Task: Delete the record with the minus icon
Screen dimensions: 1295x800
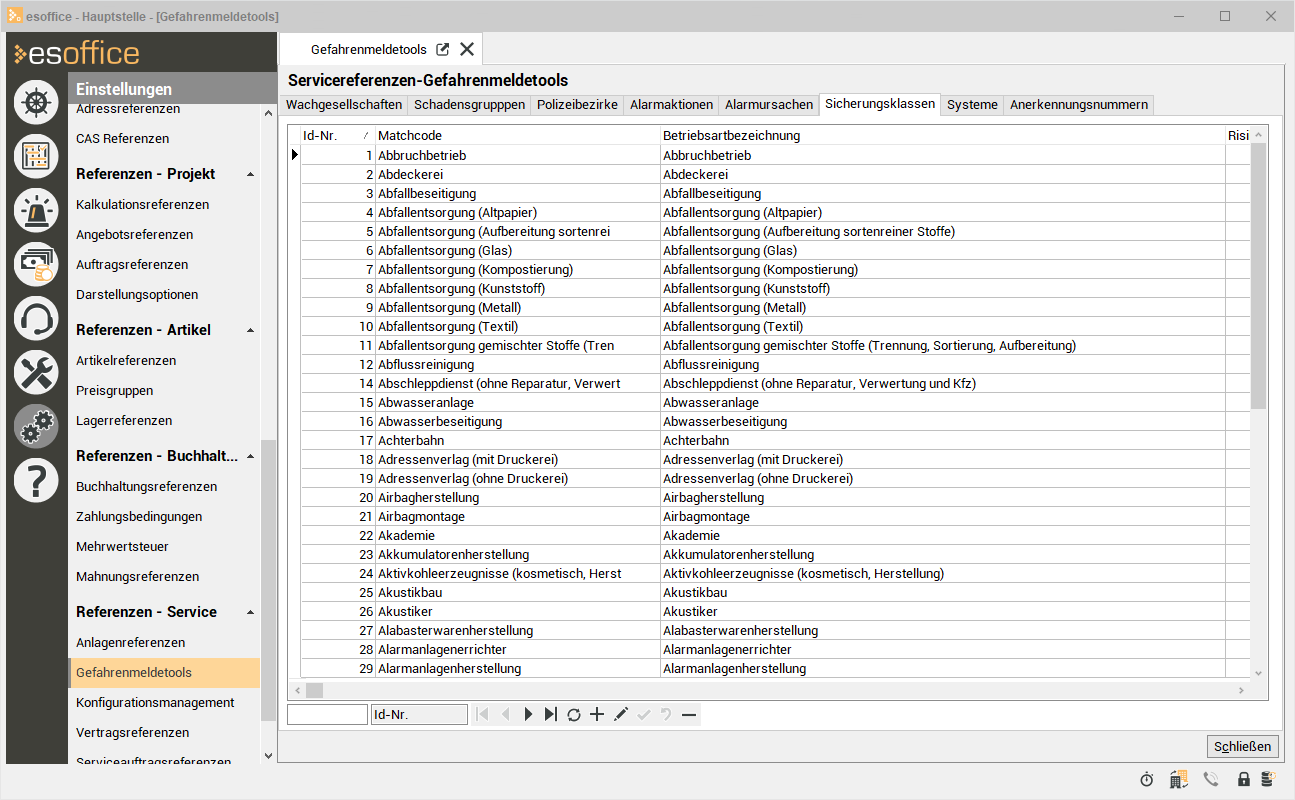Action: point(689,714)
